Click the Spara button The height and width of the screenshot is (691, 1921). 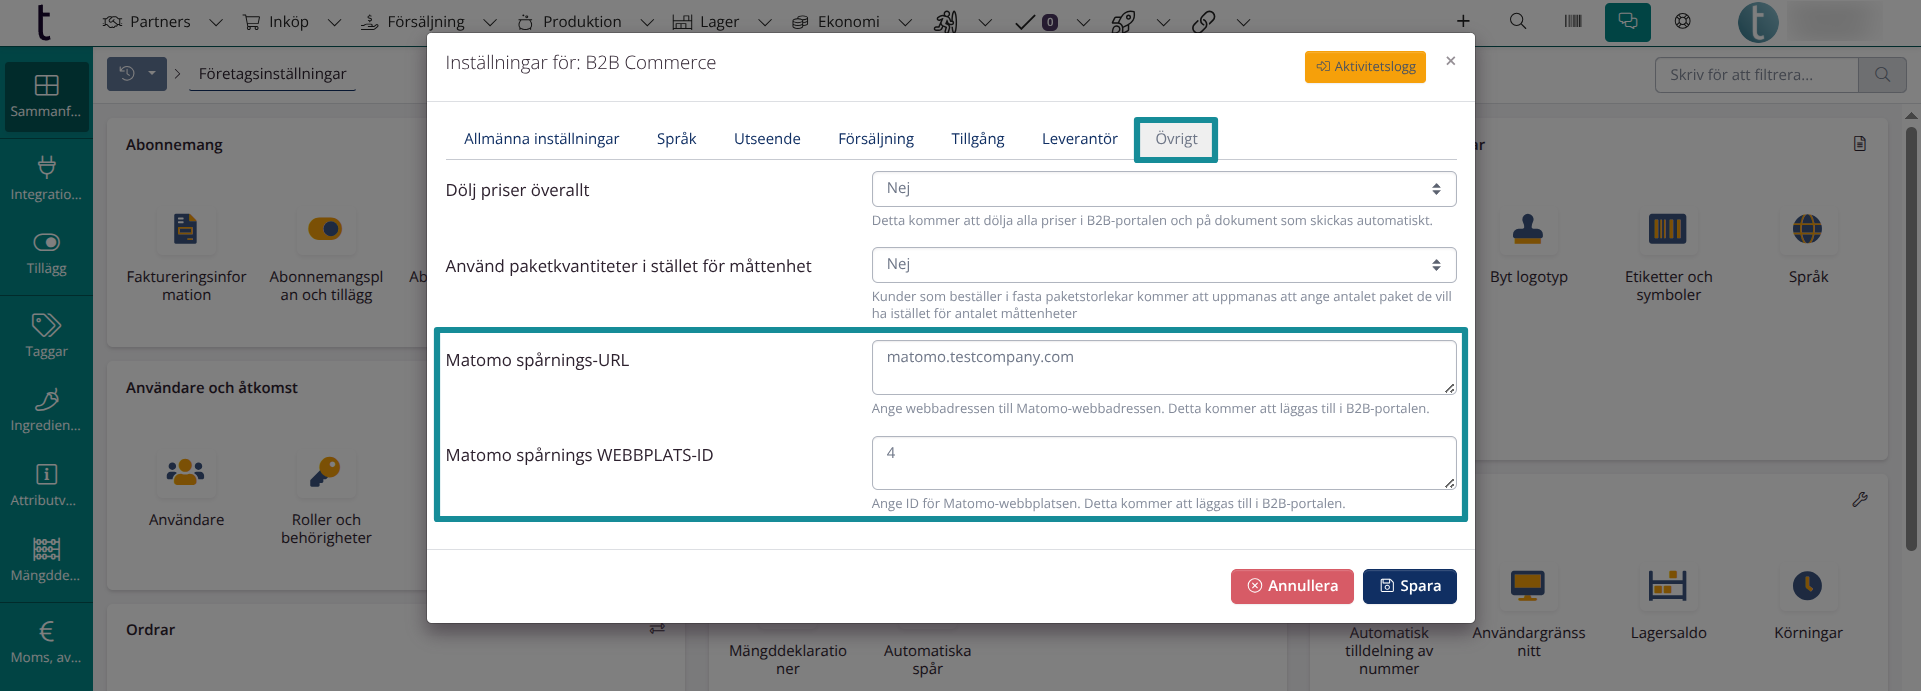1409,586
